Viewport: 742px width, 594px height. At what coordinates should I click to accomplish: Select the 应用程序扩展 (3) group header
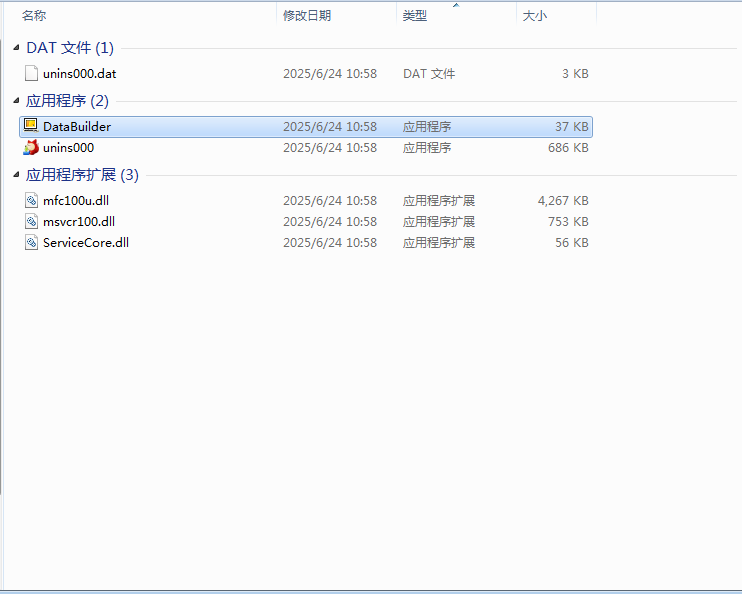click(82, 175)
